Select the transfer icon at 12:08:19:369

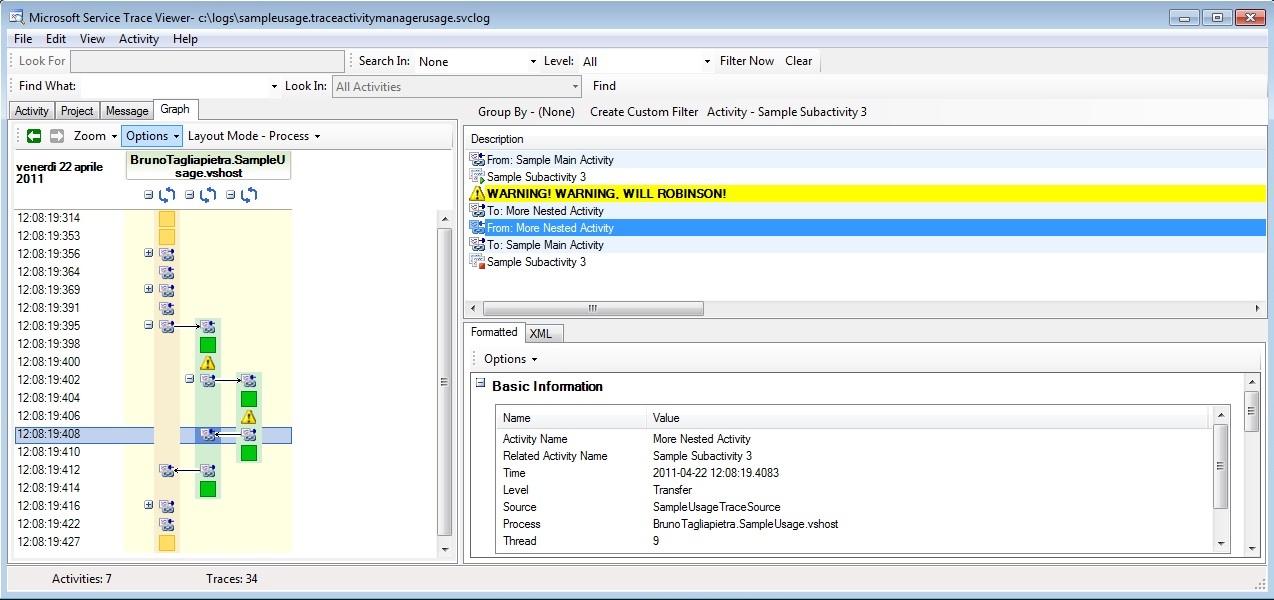pos(167,290)
